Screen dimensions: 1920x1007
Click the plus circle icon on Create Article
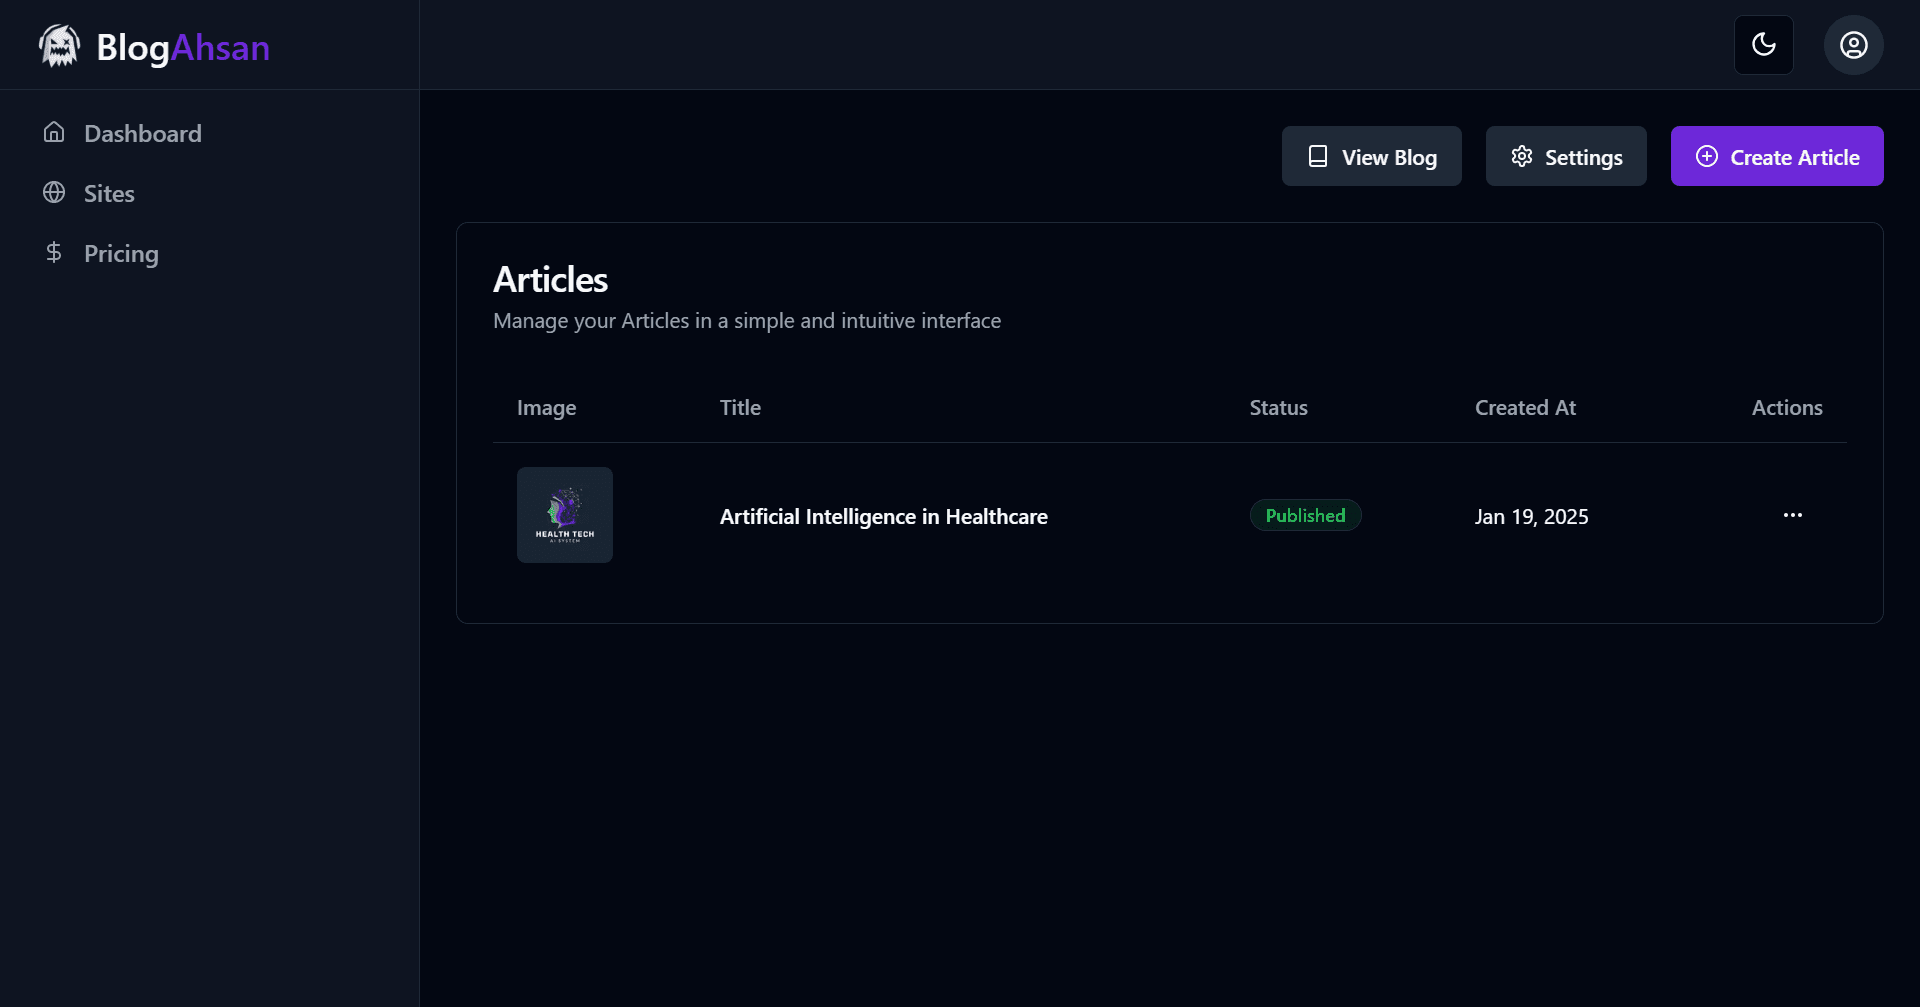click(x=1707, y=156)
